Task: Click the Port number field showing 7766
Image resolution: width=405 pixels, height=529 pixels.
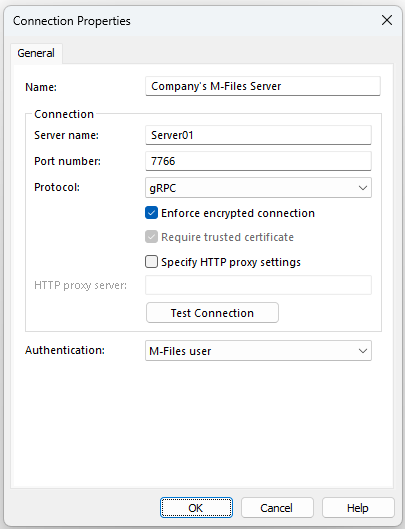Action: [259, 161]
